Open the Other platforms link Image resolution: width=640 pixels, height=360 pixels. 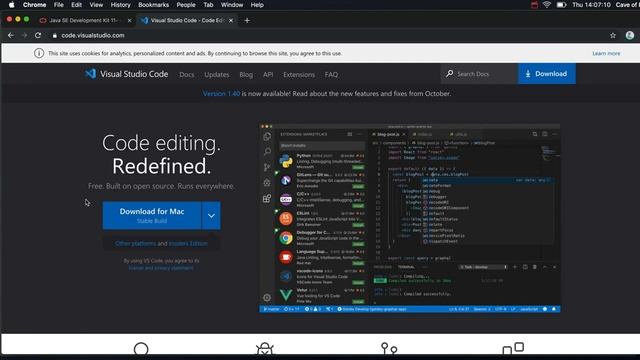coord(135,243)
